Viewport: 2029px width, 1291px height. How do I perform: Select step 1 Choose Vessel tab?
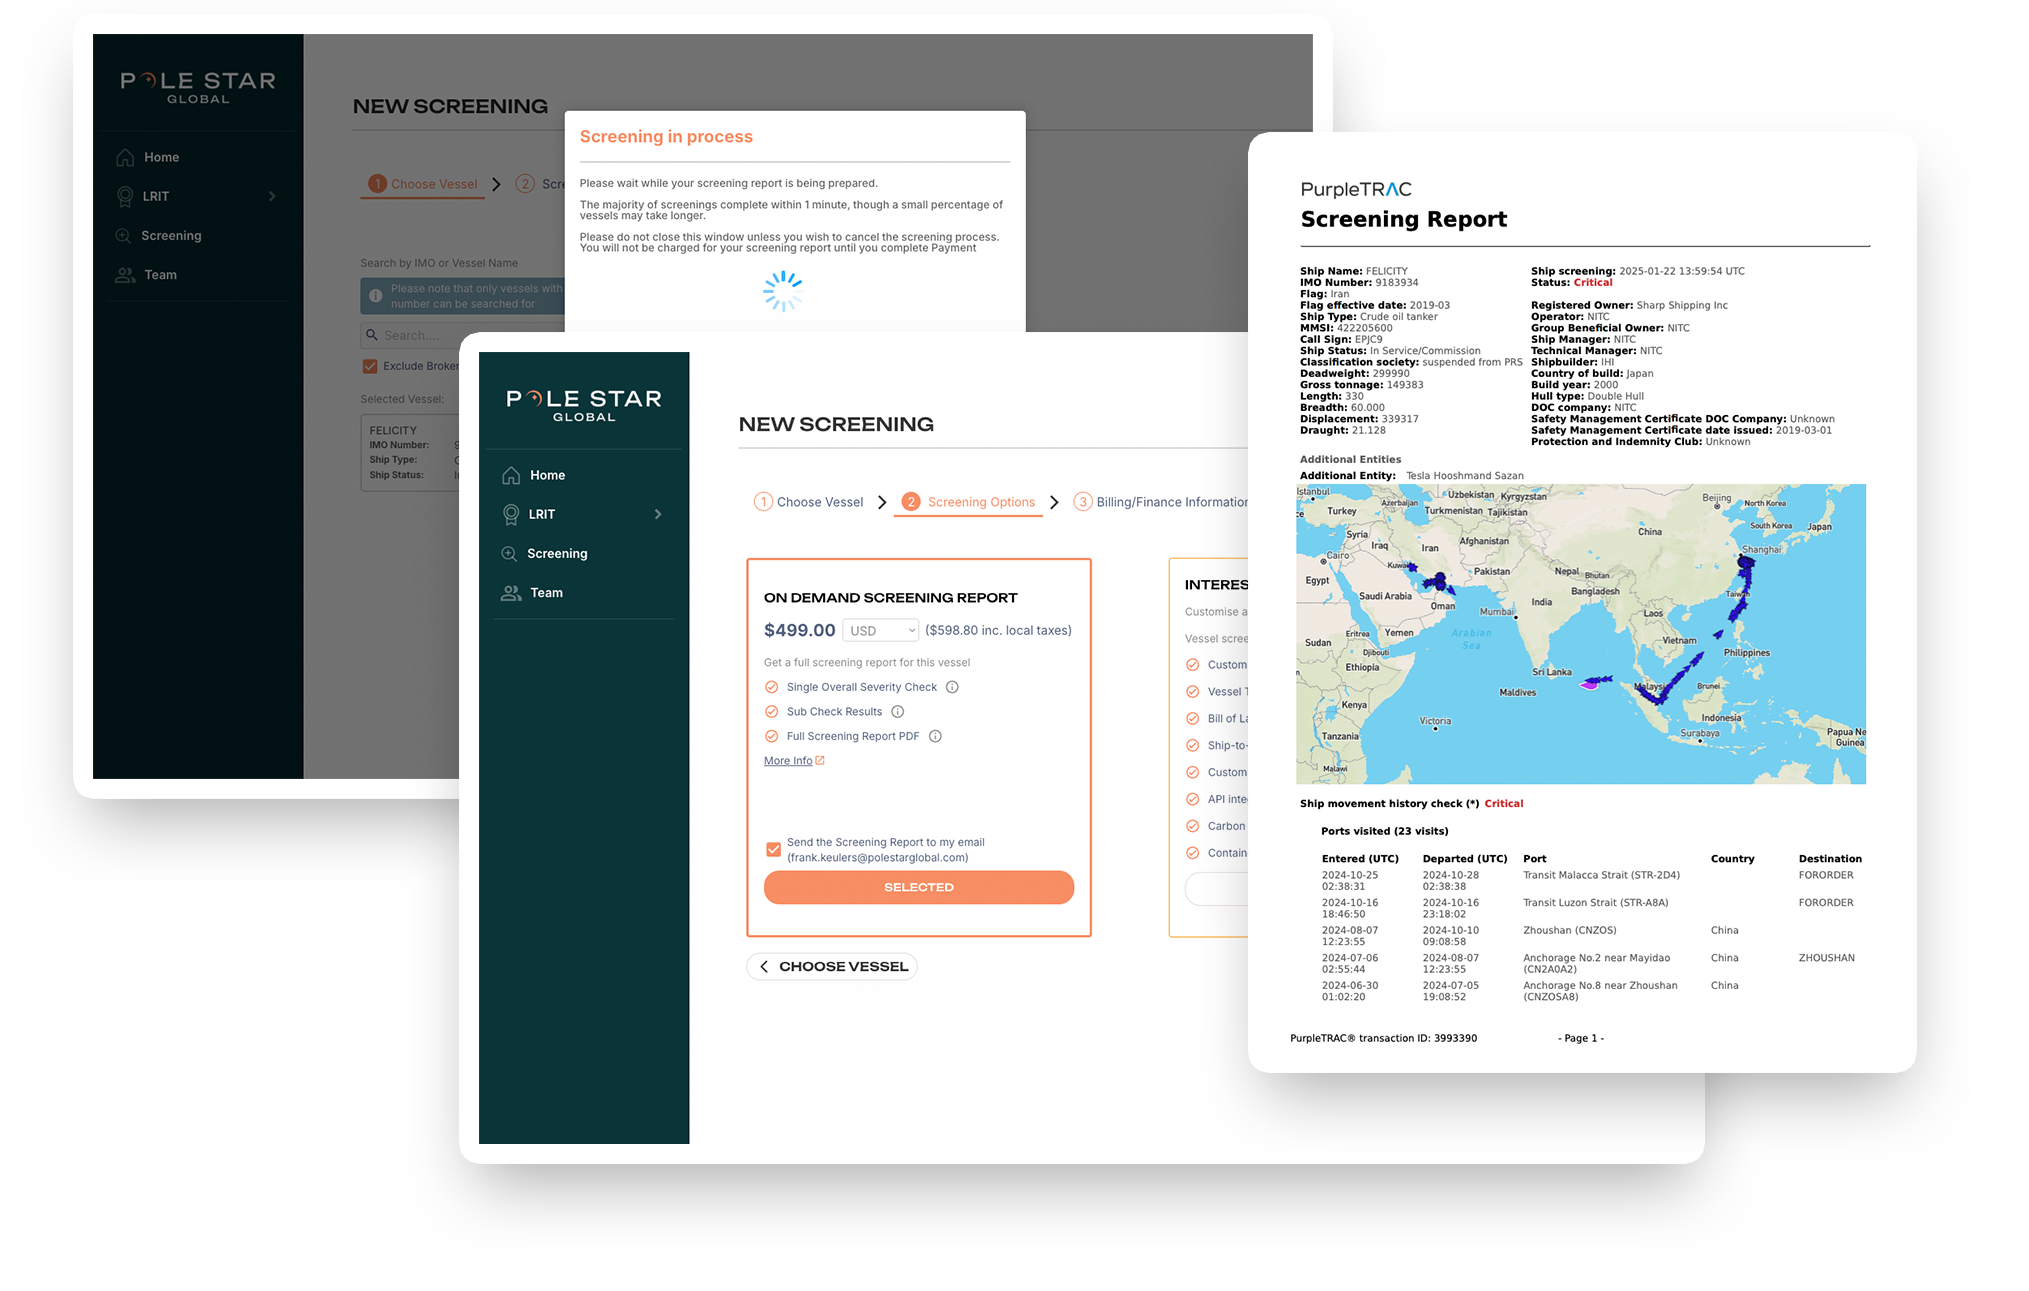pos(808,502)
